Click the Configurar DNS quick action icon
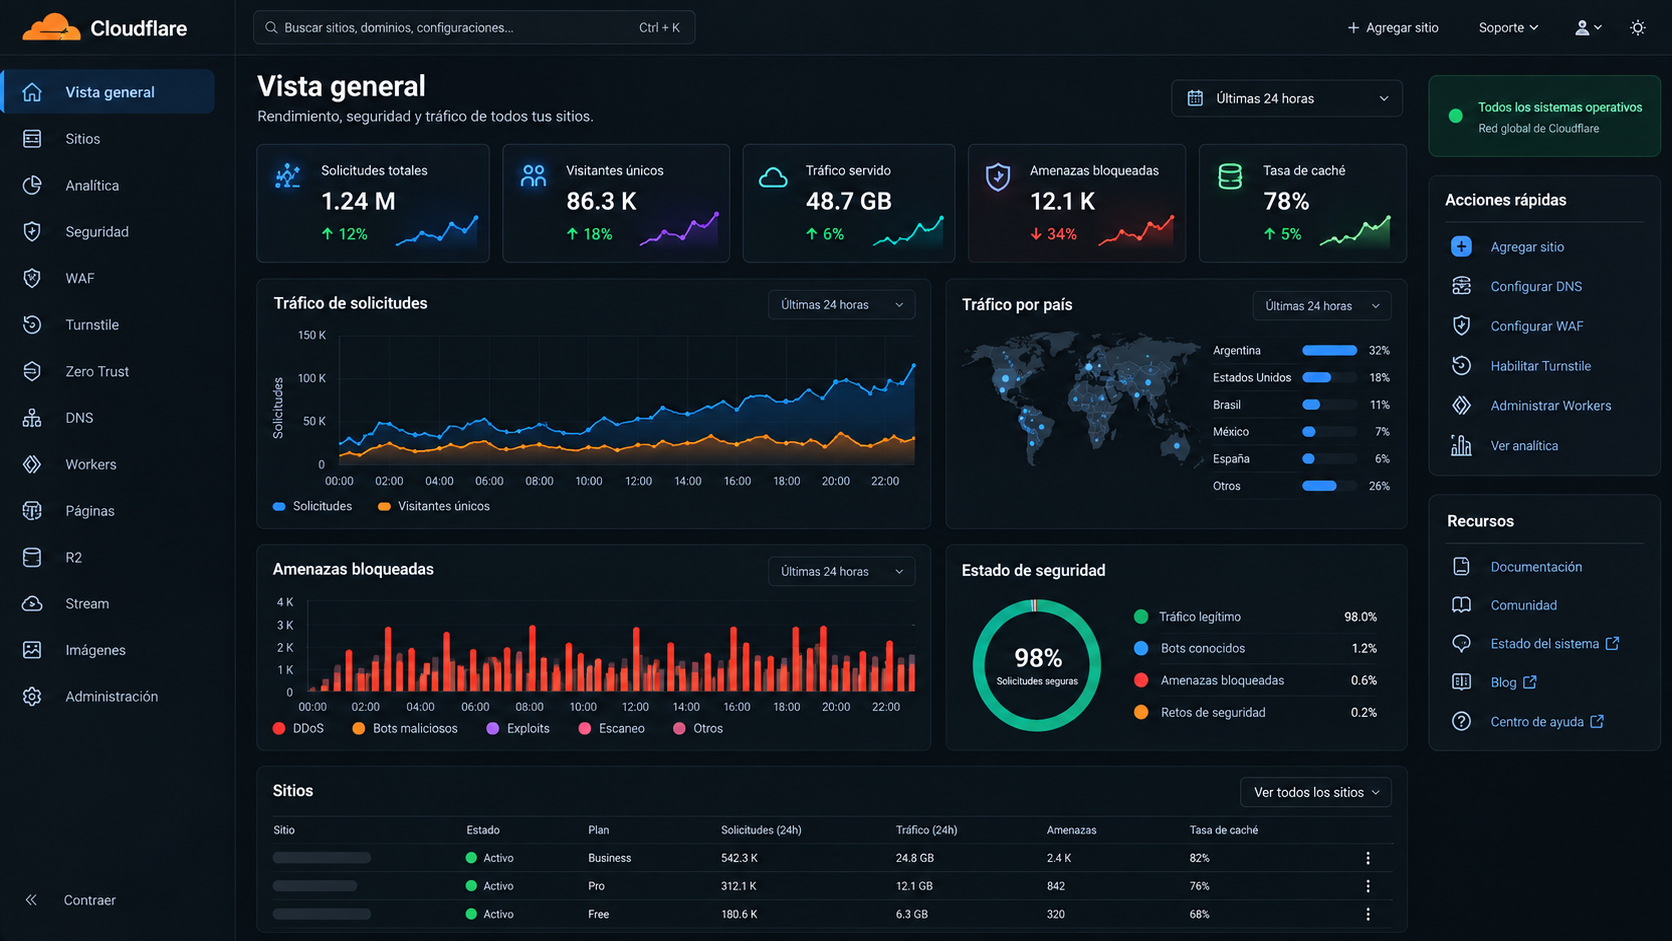Viewport: 1672px width, 941px height. (x=1461, y=286)
